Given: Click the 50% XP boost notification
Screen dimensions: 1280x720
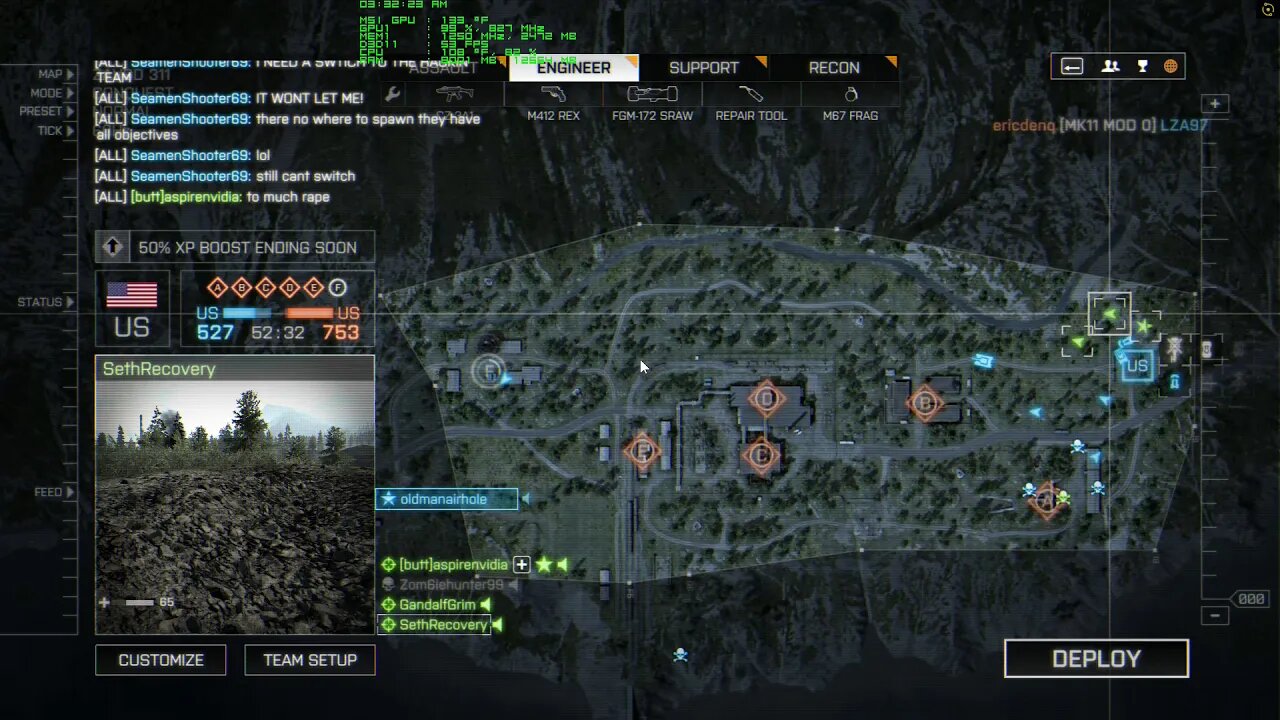Looking at the screenshot, I should 235,247.
